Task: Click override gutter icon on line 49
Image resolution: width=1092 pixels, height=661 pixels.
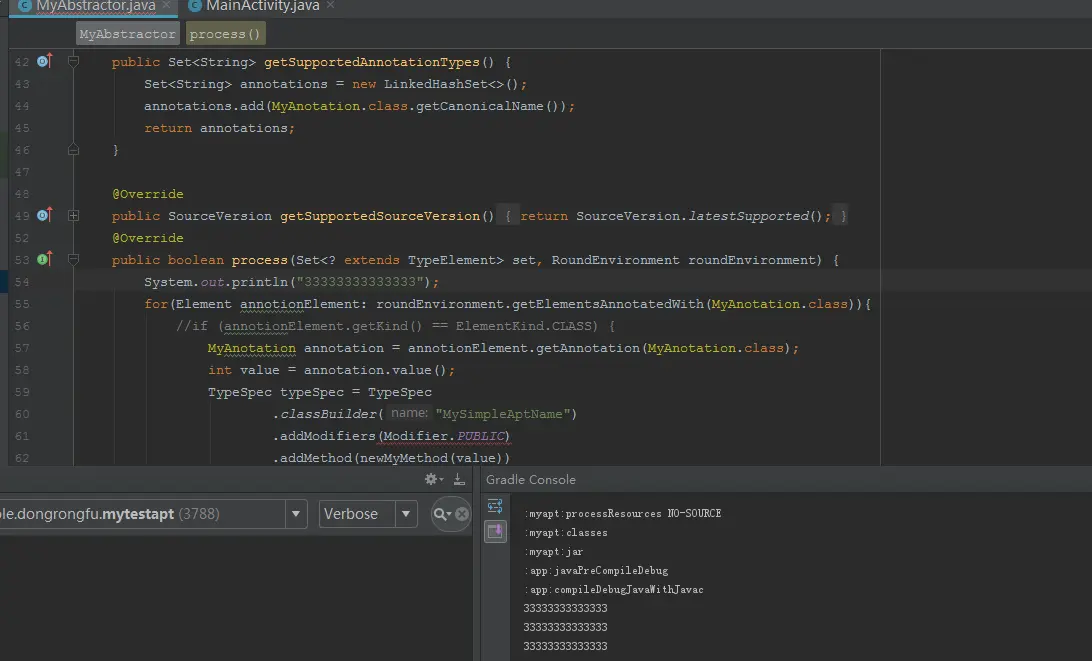Action: click(45, 215)
